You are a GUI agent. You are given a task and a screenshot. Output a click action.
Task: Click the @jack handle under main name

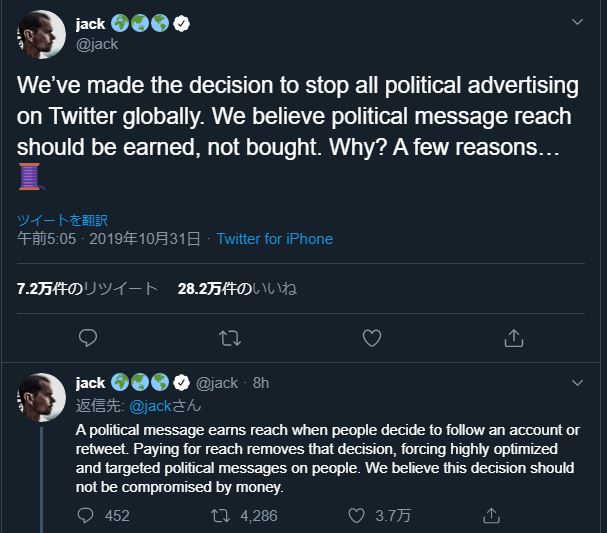(97, 44)
